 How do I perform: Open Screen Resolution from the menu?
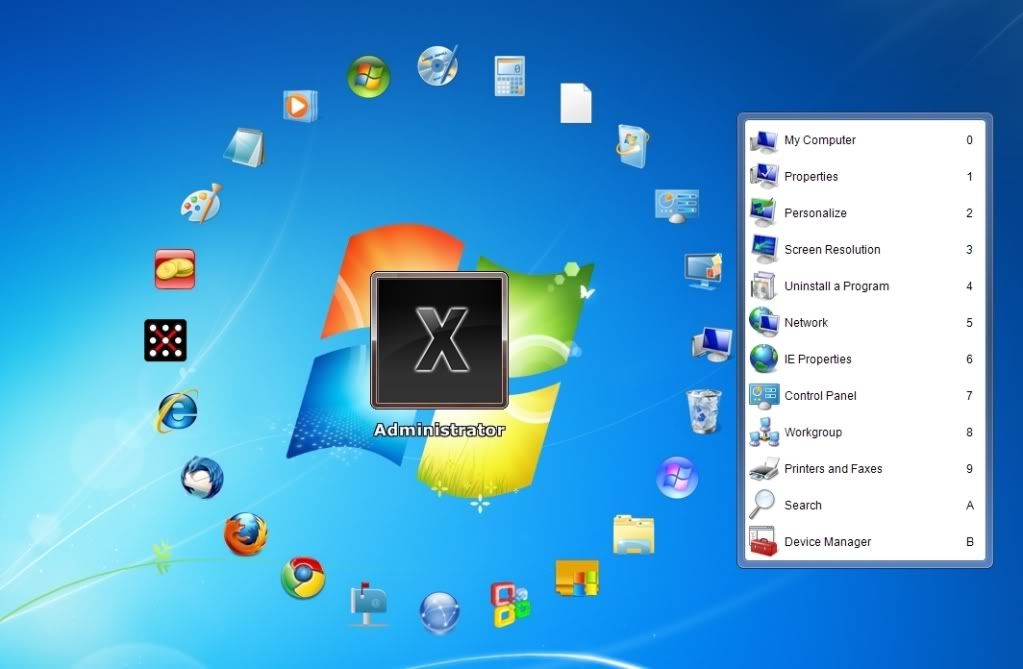(864, 249)
